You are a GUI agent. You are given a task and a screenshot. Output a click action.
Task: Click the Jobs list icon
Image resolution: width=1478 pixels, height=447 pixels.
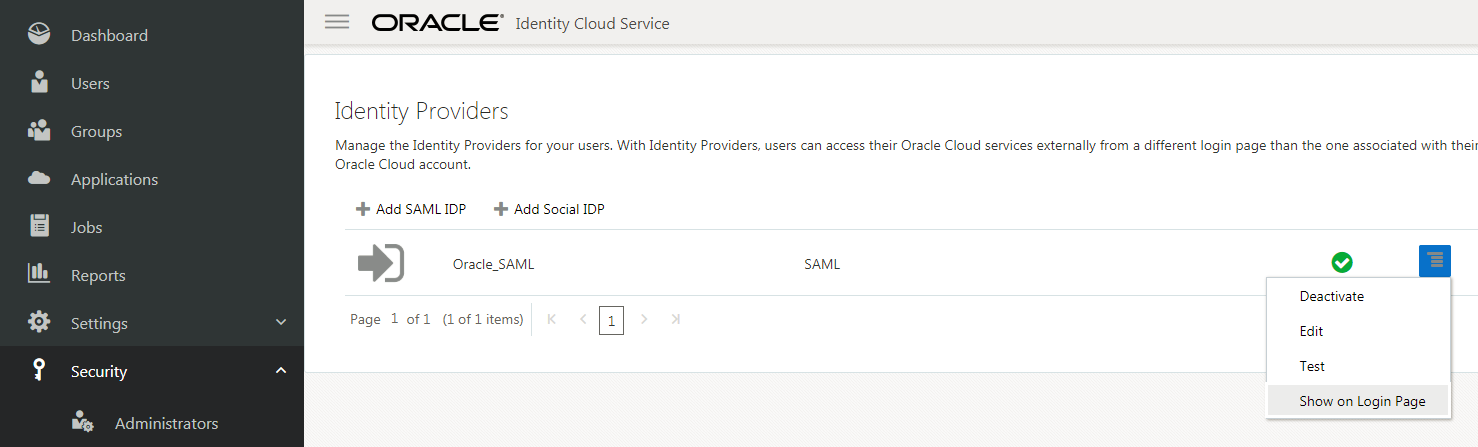coord(39,227)
